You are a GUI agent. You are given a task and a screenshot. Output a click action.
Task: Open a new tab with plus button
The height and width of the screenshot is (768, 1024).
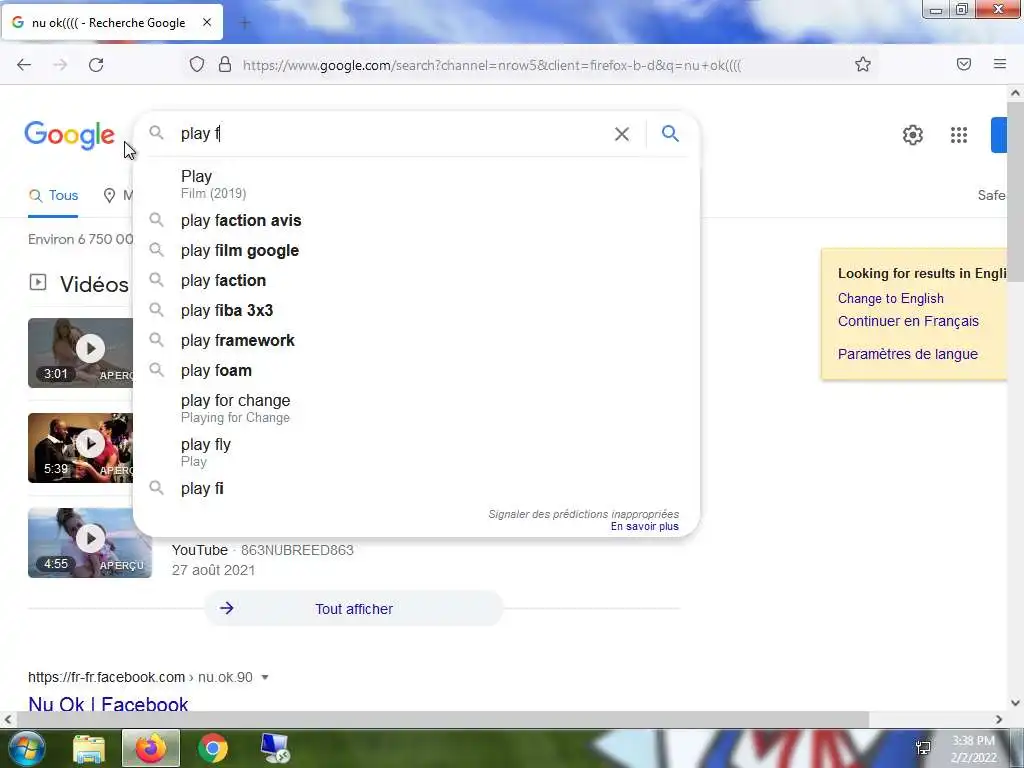245,23
